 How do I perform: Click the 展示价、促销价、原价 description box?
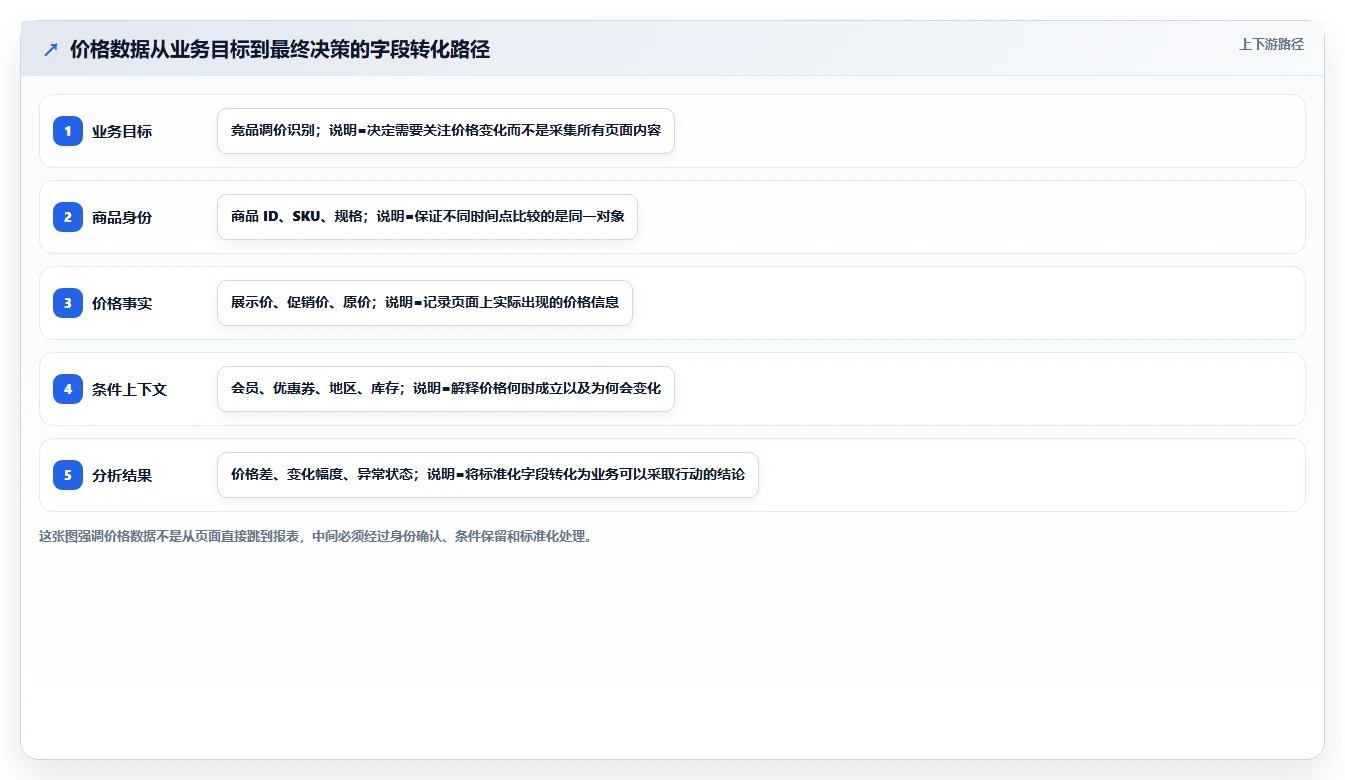tap(425, 303)
